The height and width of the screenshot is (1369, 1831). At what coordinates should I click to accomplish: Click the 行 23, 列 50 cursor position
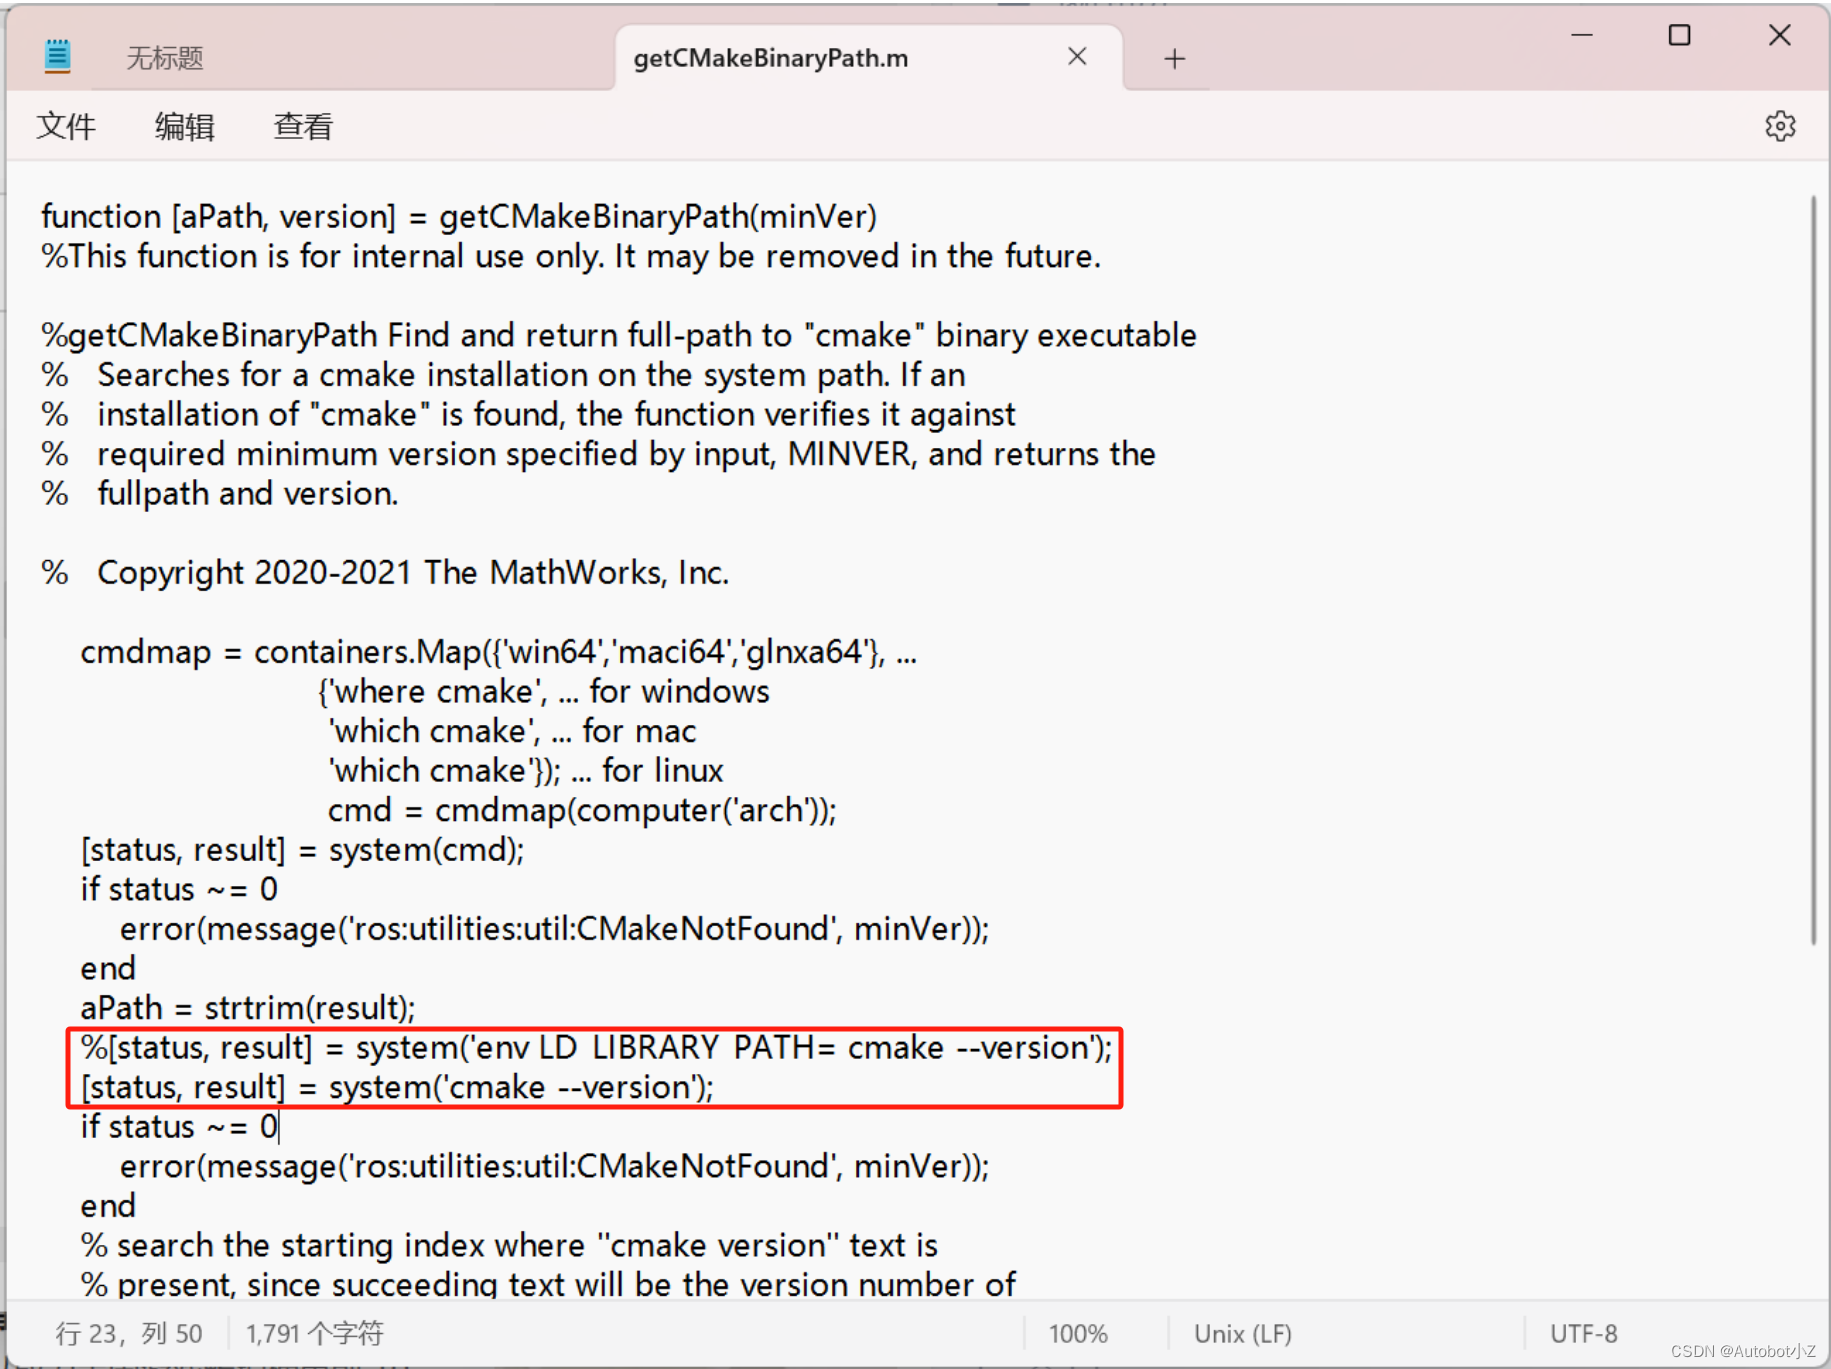tap(129, 1334)
